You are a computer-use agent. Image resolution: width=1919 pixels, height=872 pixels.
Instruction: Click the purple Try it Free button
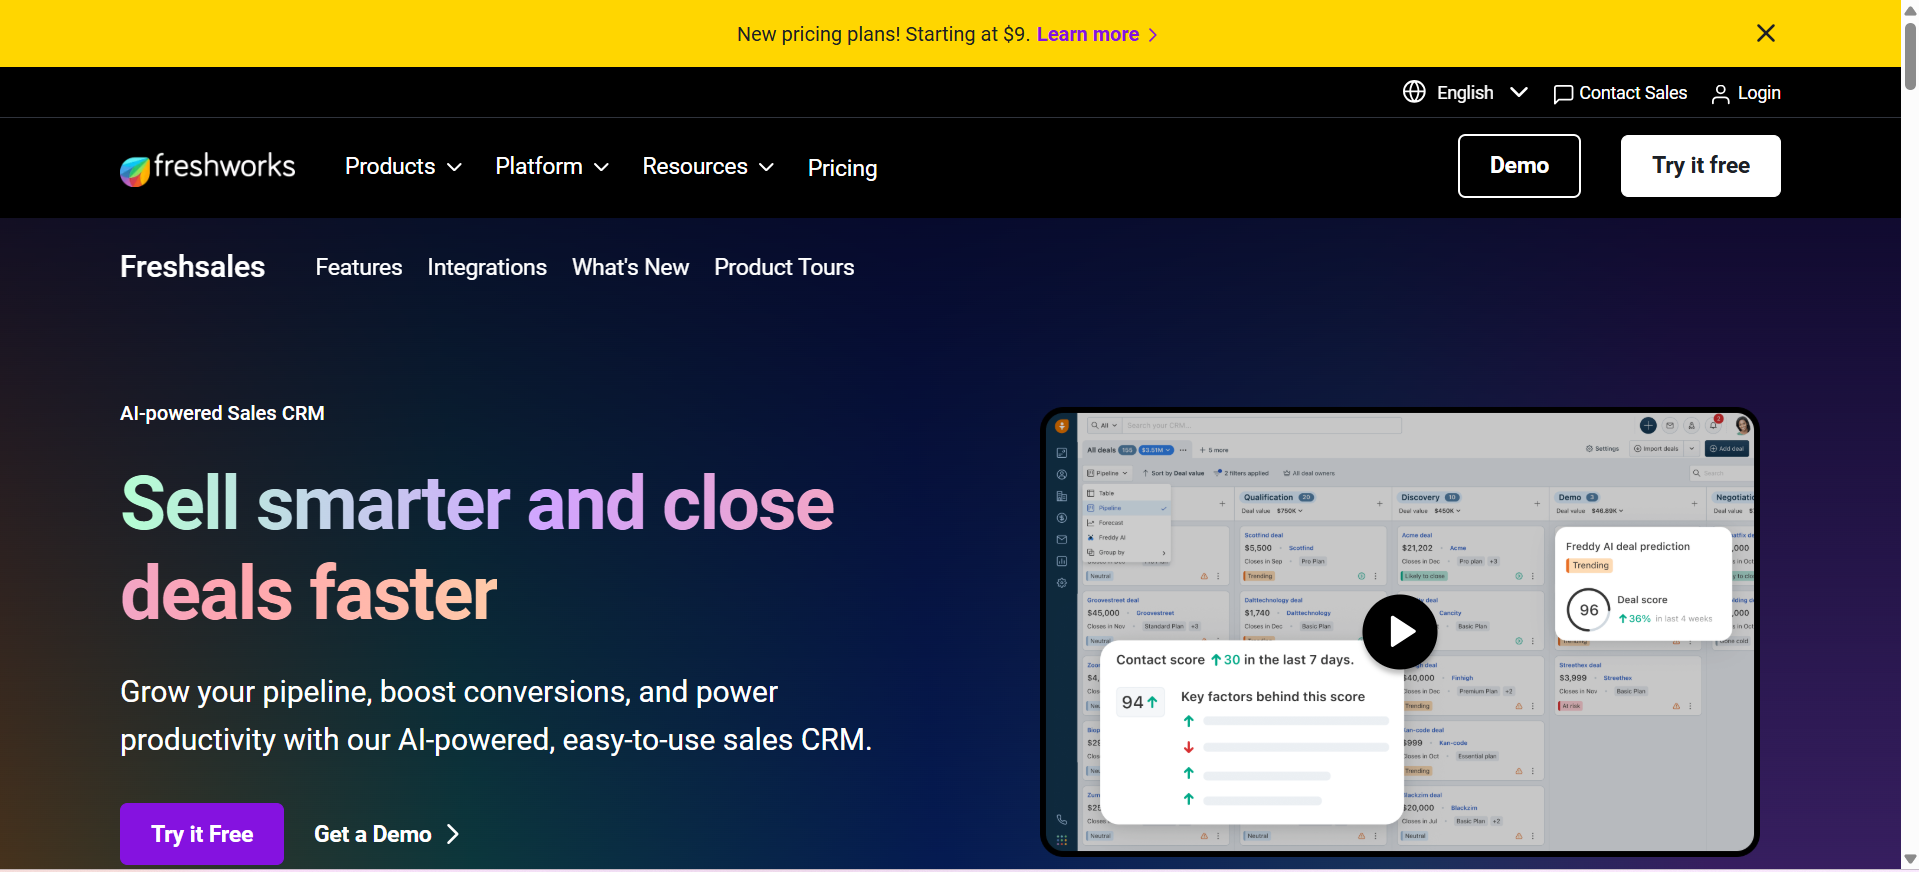[202, 834]
